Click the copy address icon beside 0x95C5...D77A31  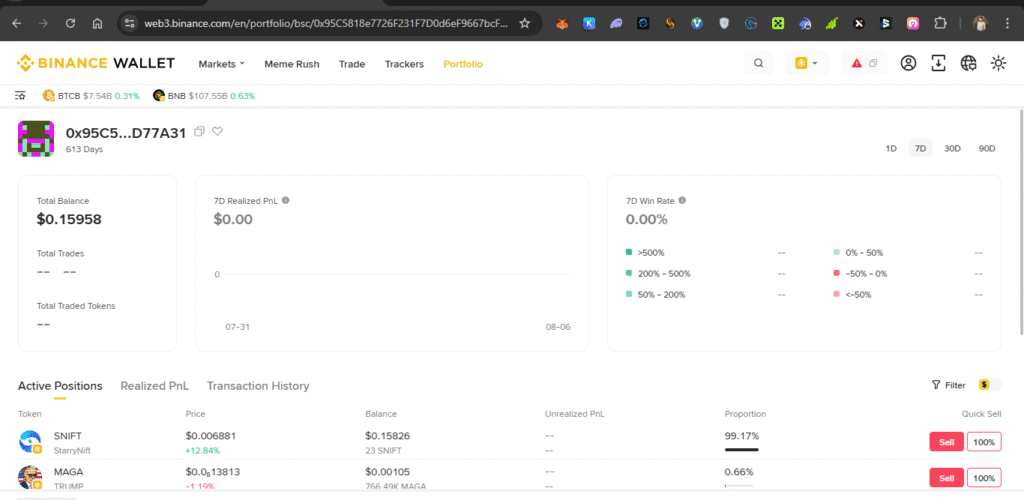(199, 131)
